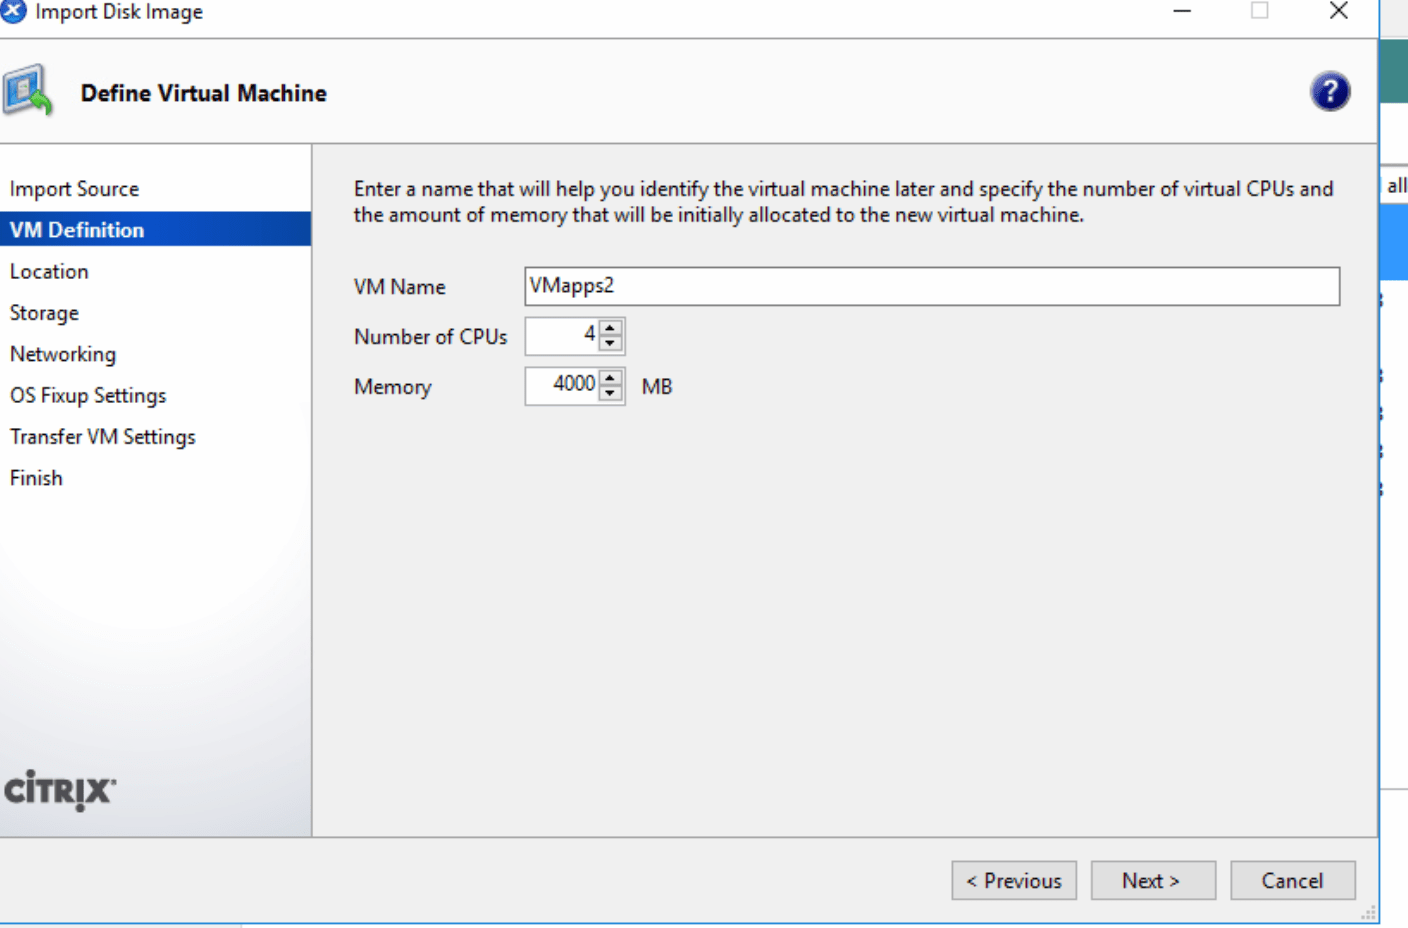Select the Storage wizard step
This screenshot has height=928, width=1408.
point(44,313)
